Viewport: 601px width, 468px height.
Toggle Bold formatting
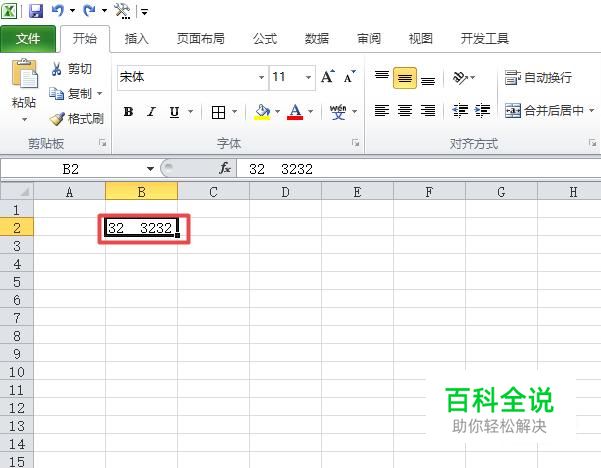coord(128,112)
